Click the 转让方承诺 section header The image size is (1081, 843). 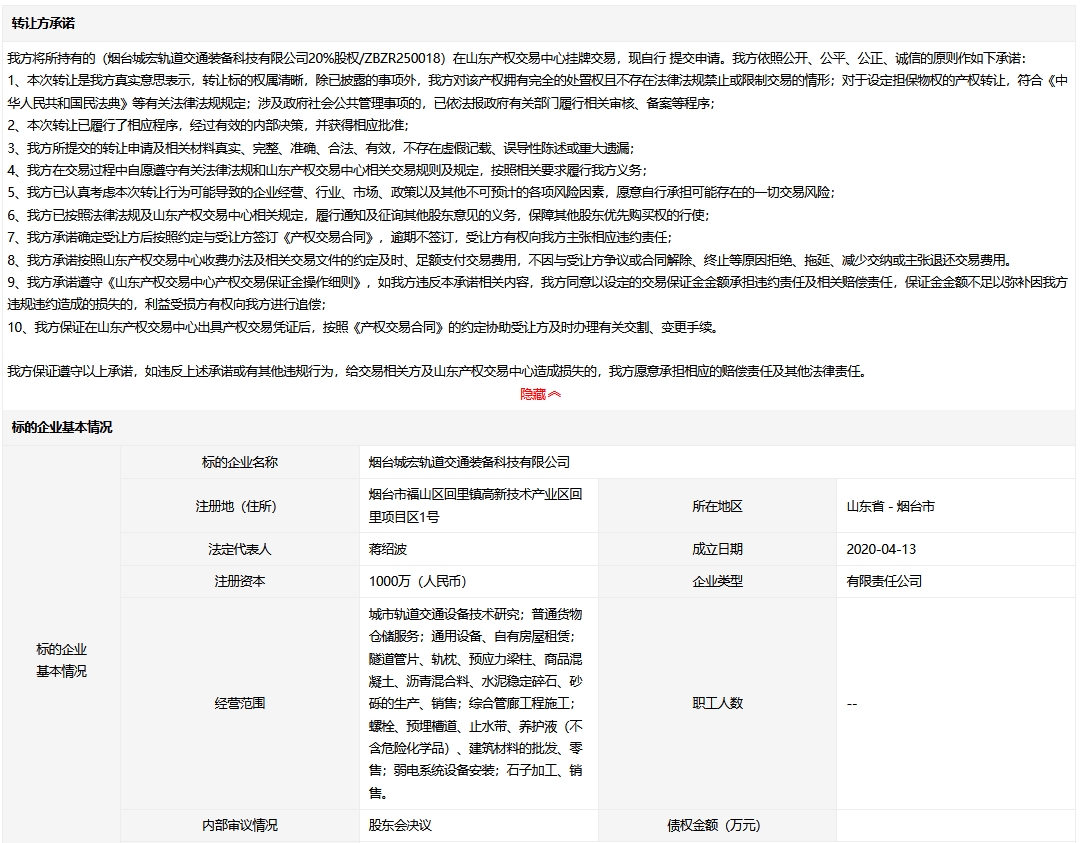(43, 23)
